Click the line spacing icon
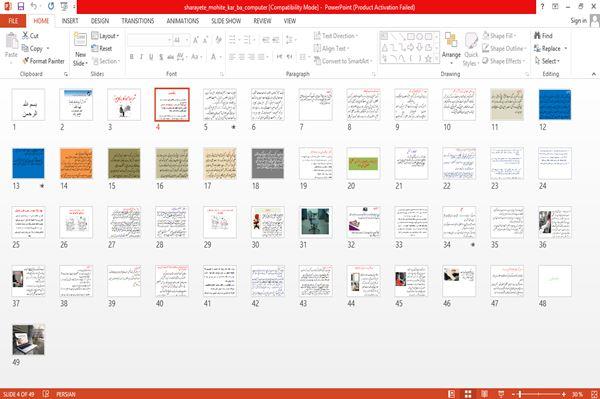 [290, 40]
